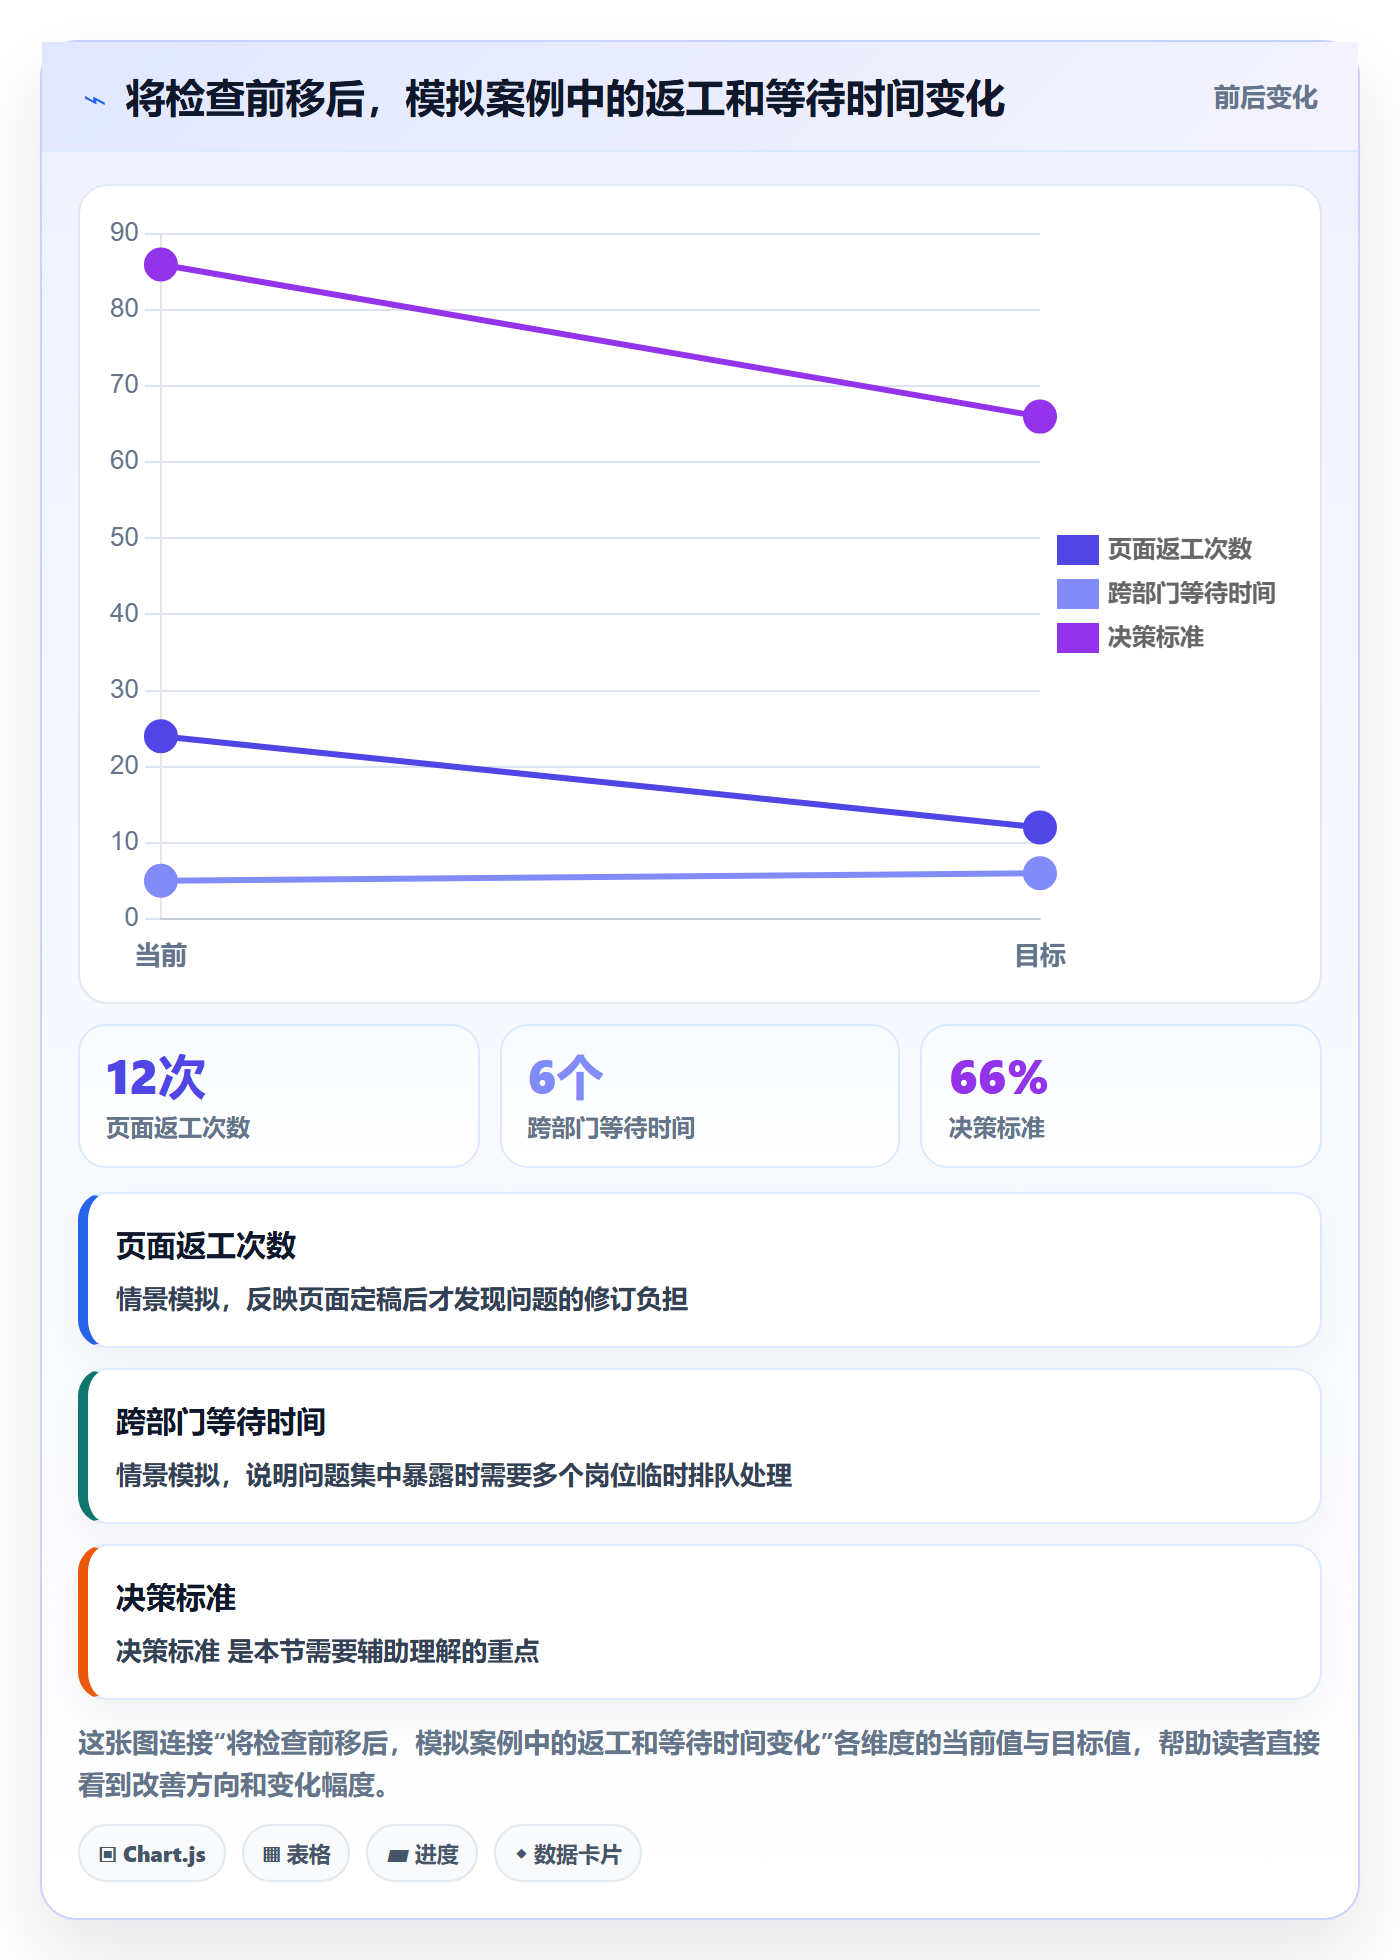Click the lightning bolt icon beside the title
The height and width of the screenshot is (1960, 1400).
point(95,100)
